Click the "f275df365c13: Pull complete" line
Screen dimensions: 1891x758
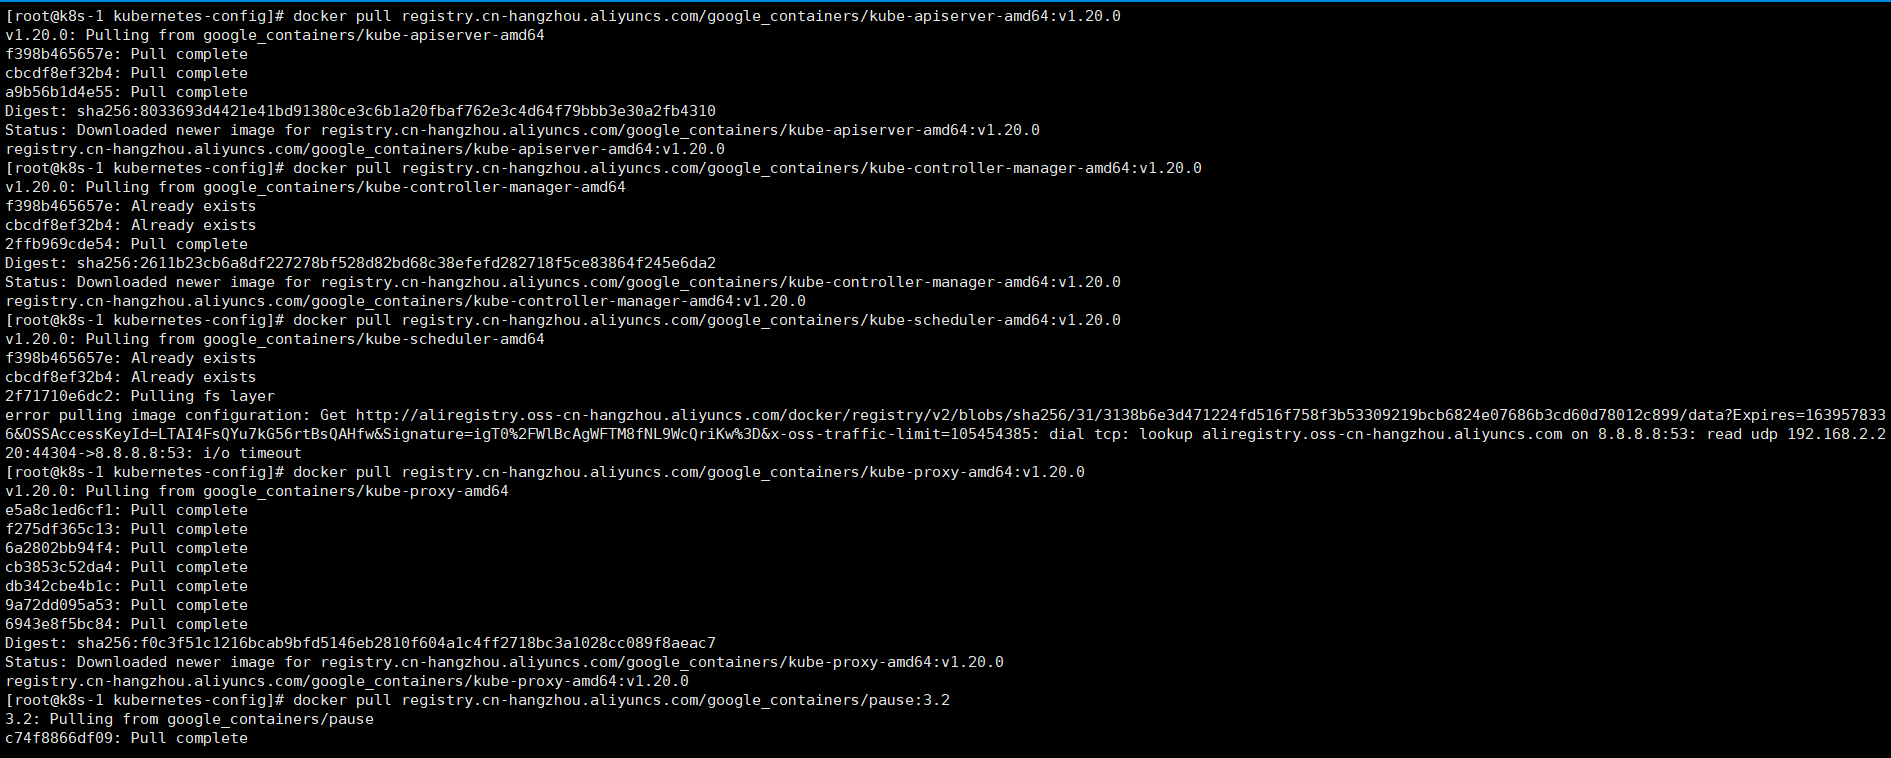point(126,529)
